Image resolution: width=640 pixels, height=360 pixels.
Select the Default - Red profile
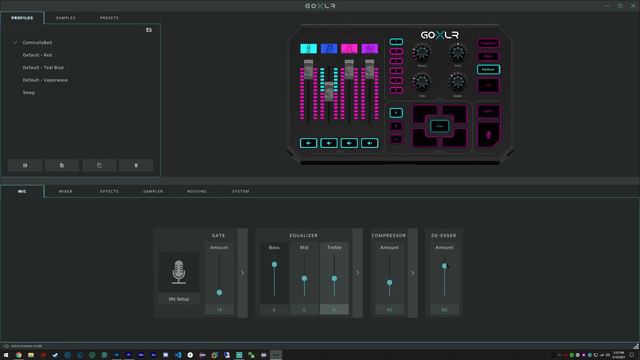[37, 55]
